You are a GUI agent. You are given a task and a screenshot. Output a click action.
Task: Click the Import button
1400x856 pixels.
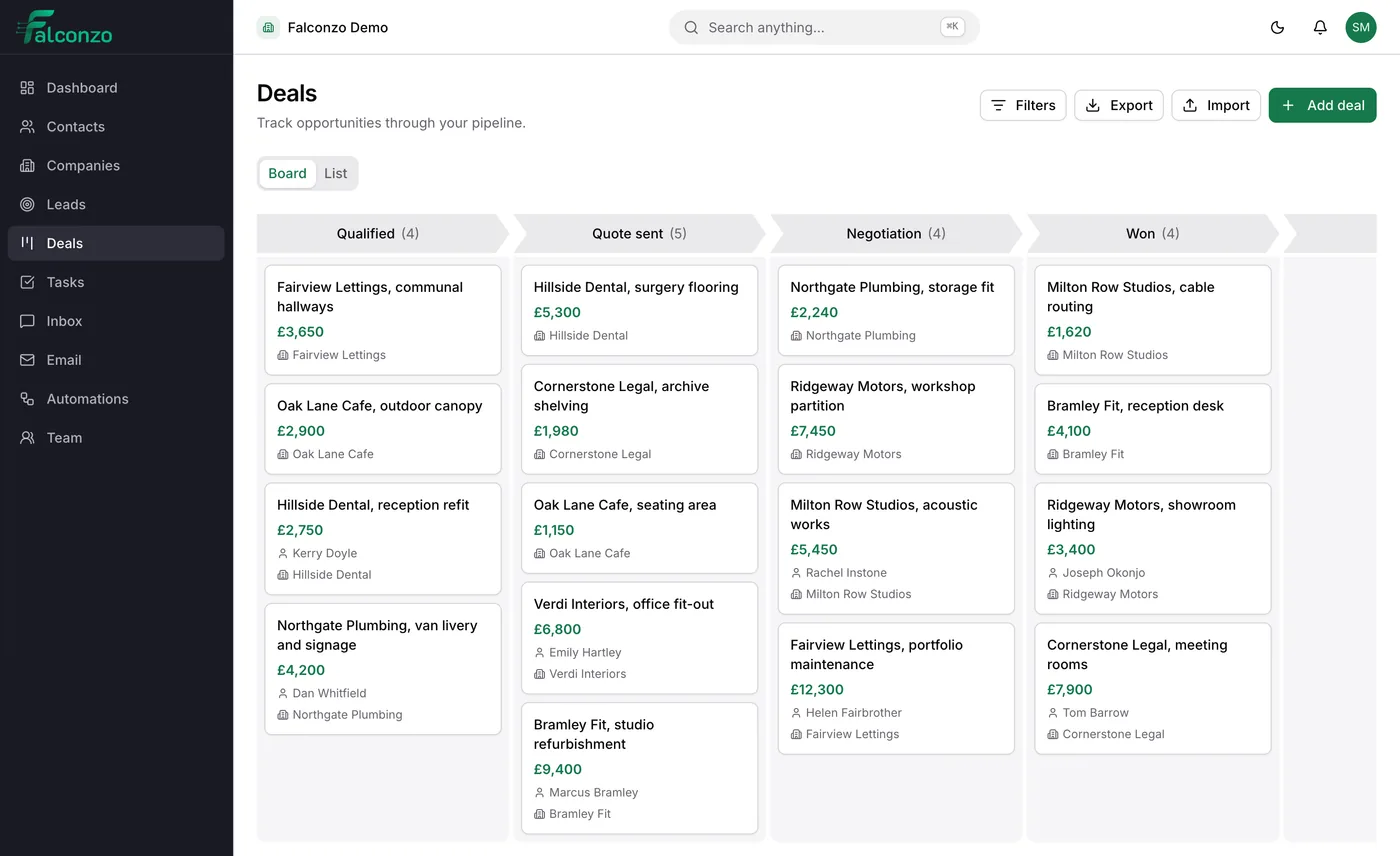(x=1216, y=105)
